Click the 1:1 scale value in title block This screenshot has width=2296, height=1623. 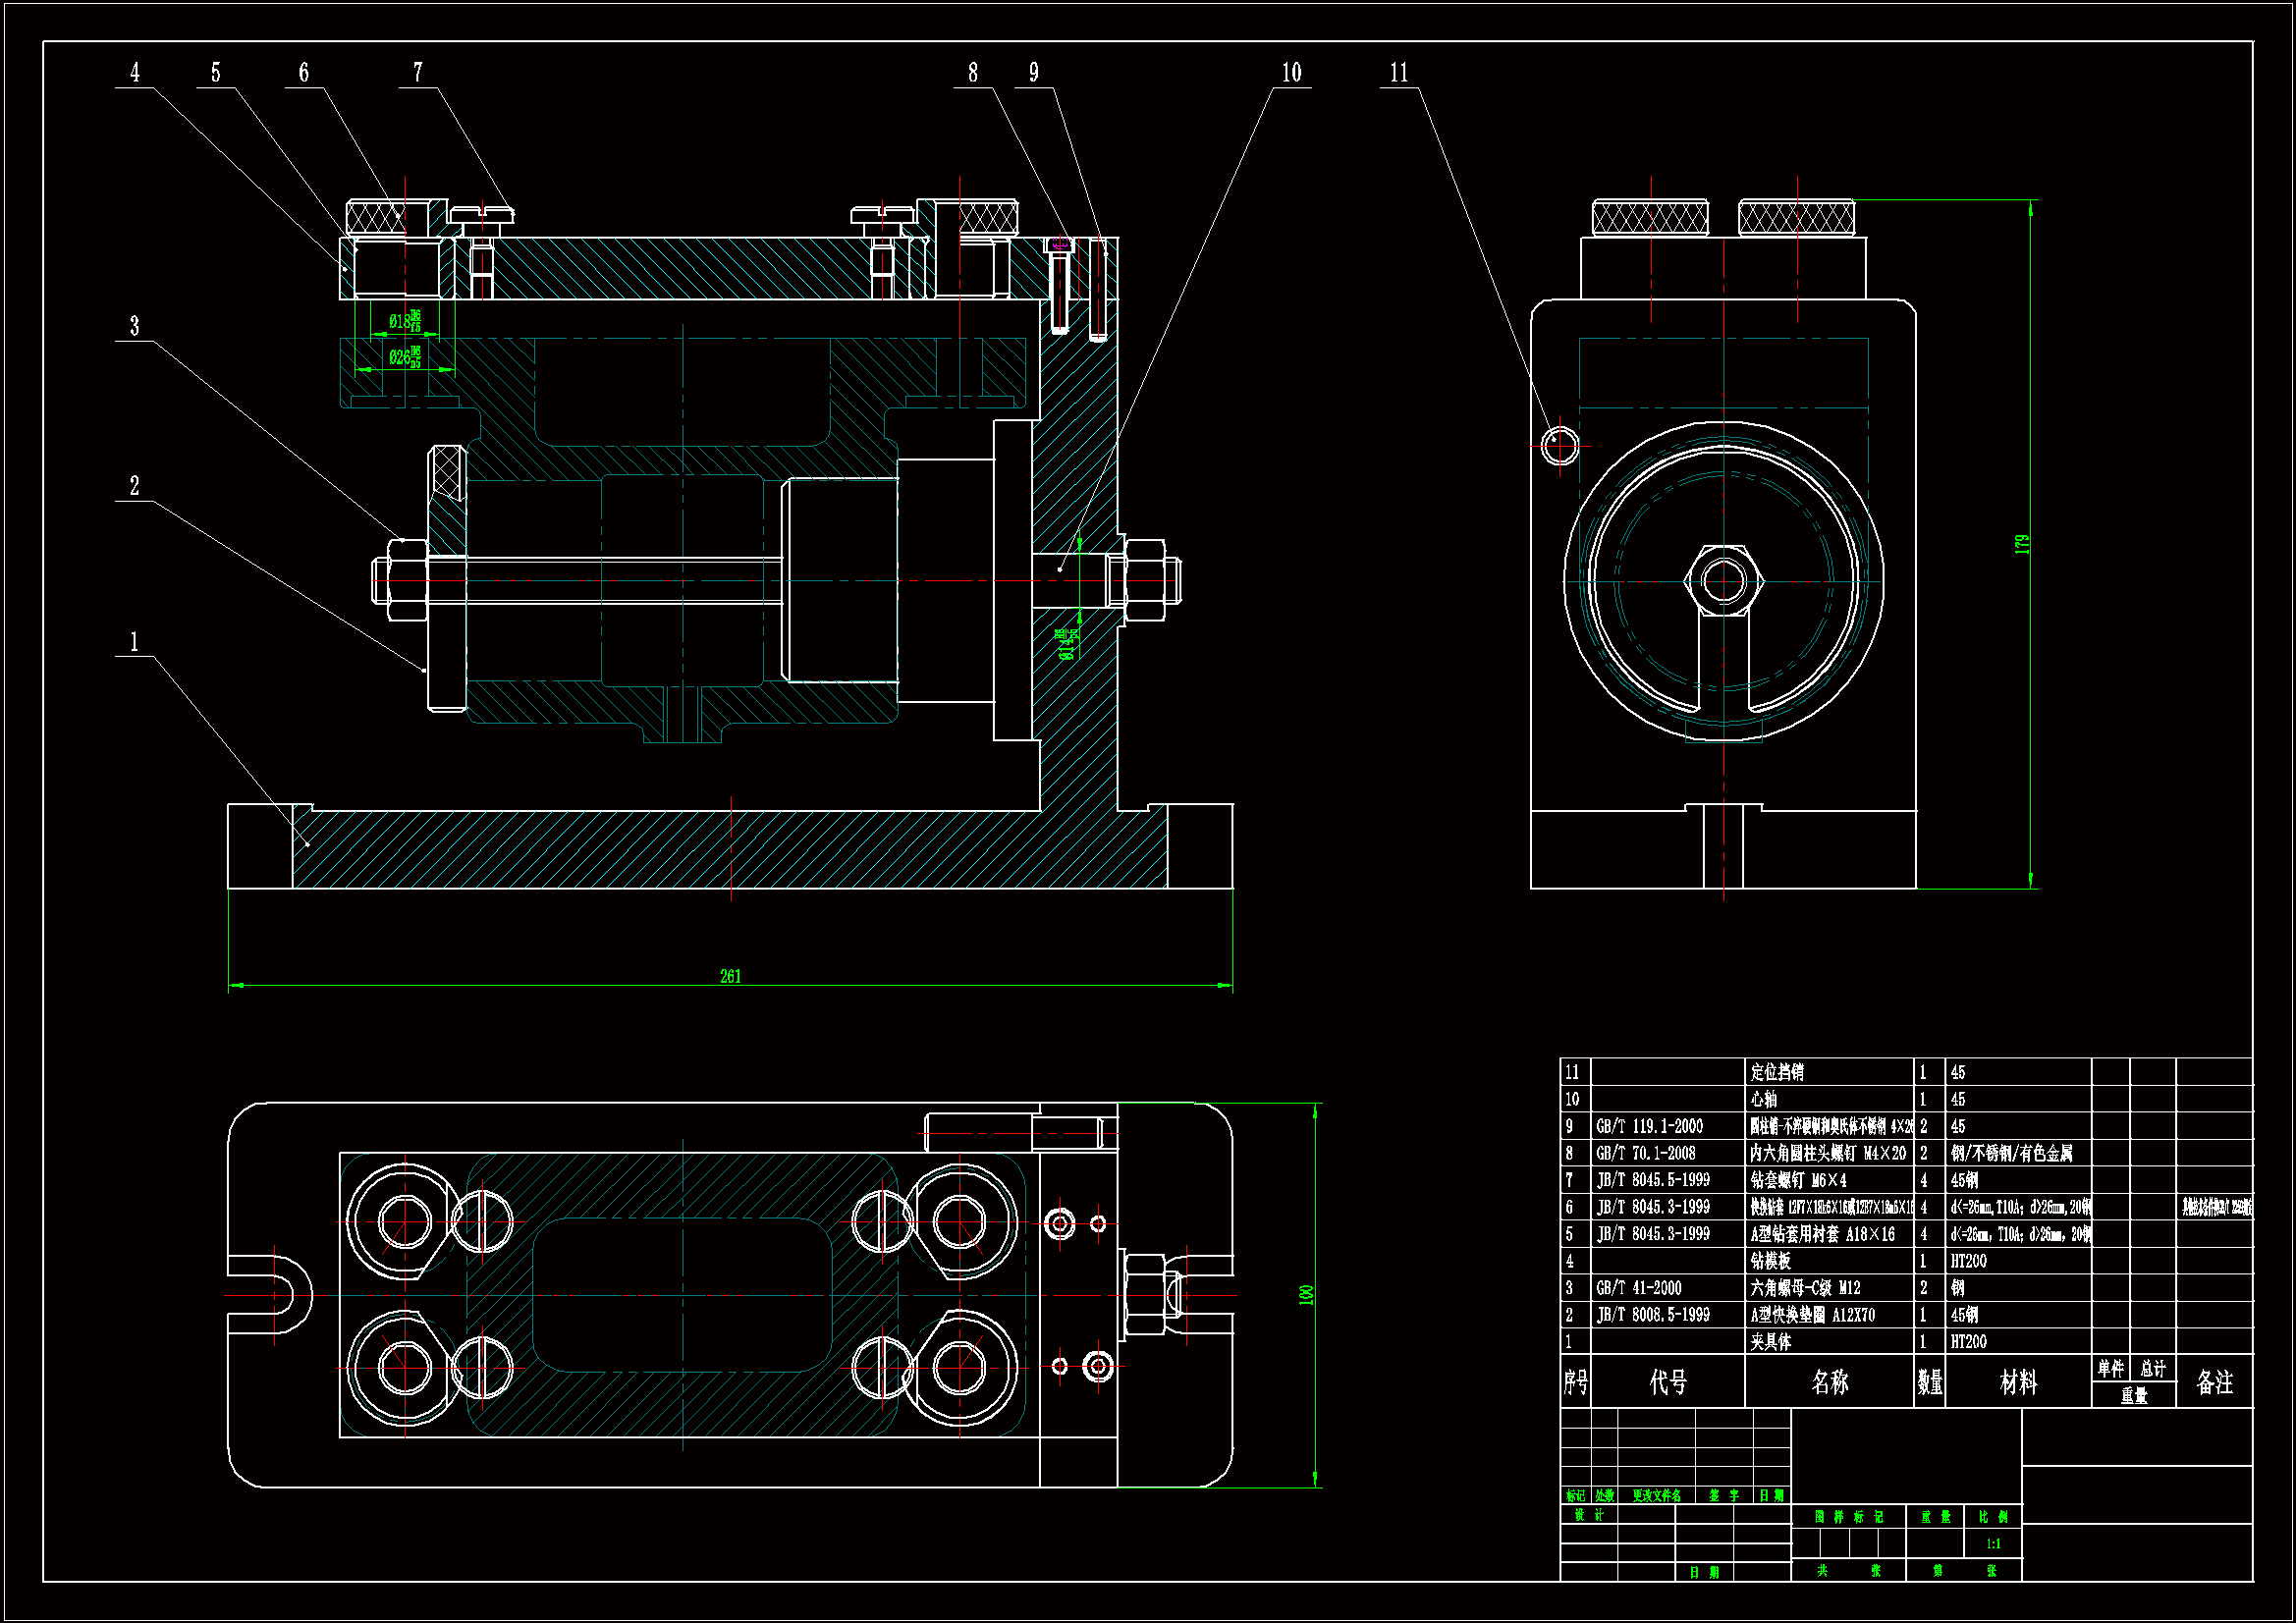coord(1993,1544)
